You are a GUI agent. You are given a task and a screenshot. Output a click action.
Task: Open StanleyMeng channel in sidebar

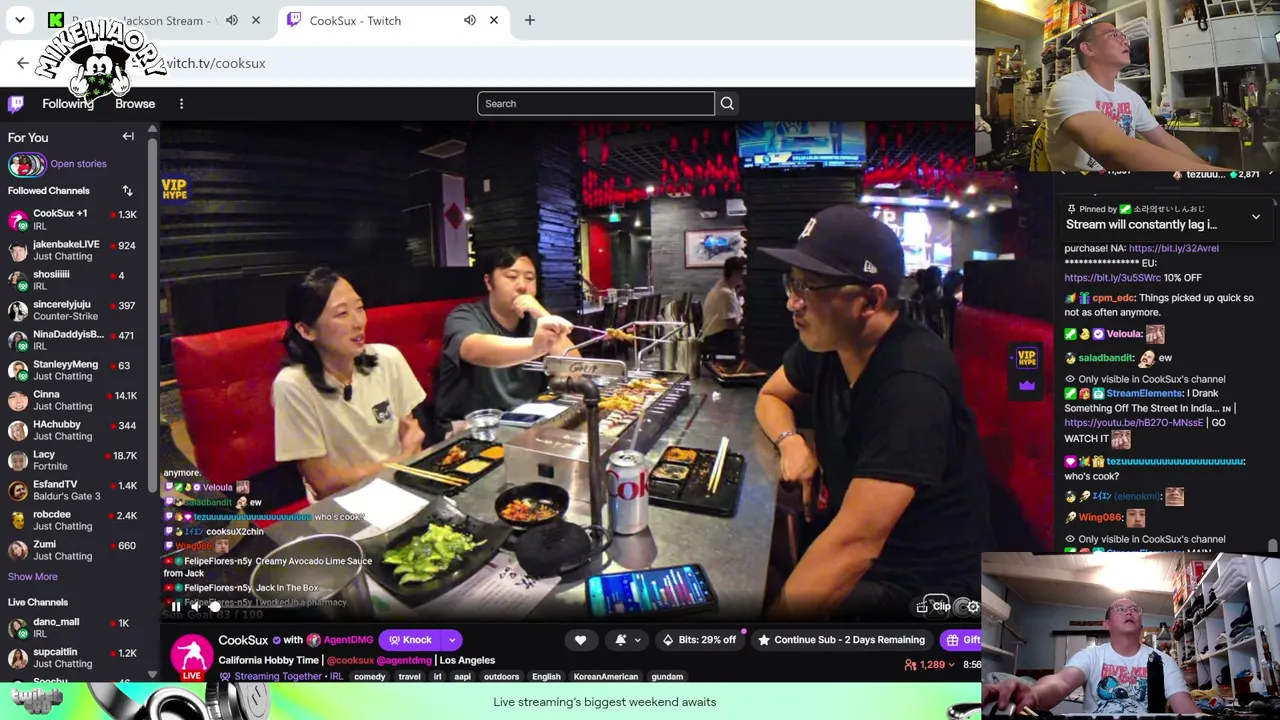72,370
